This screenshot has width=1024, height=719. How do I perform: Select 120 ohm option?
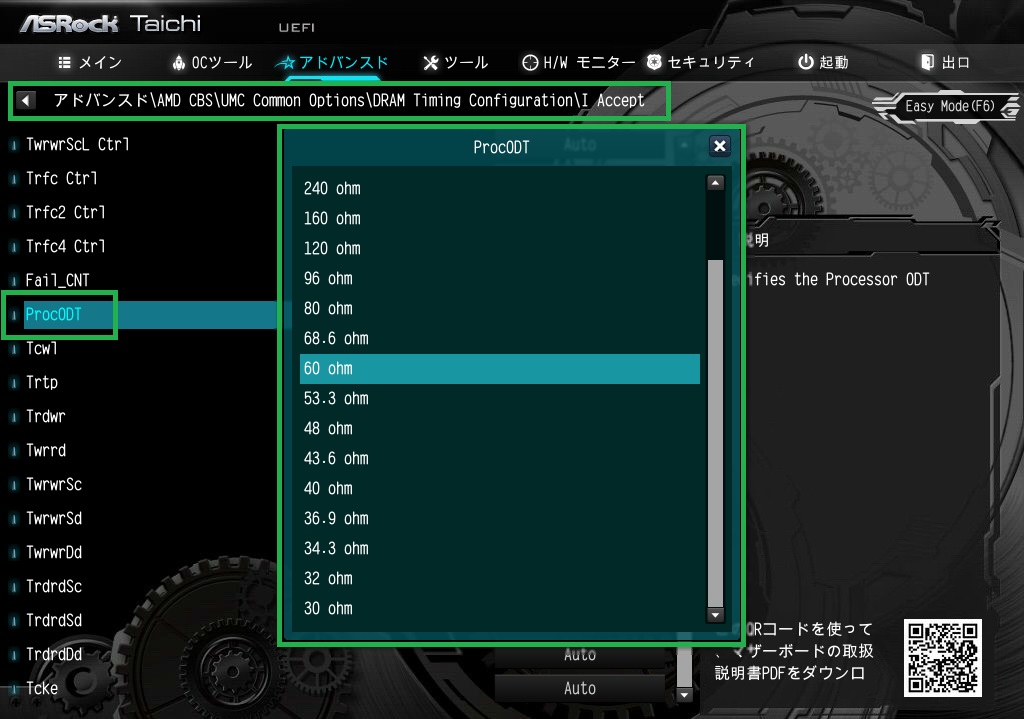point(500,249)
